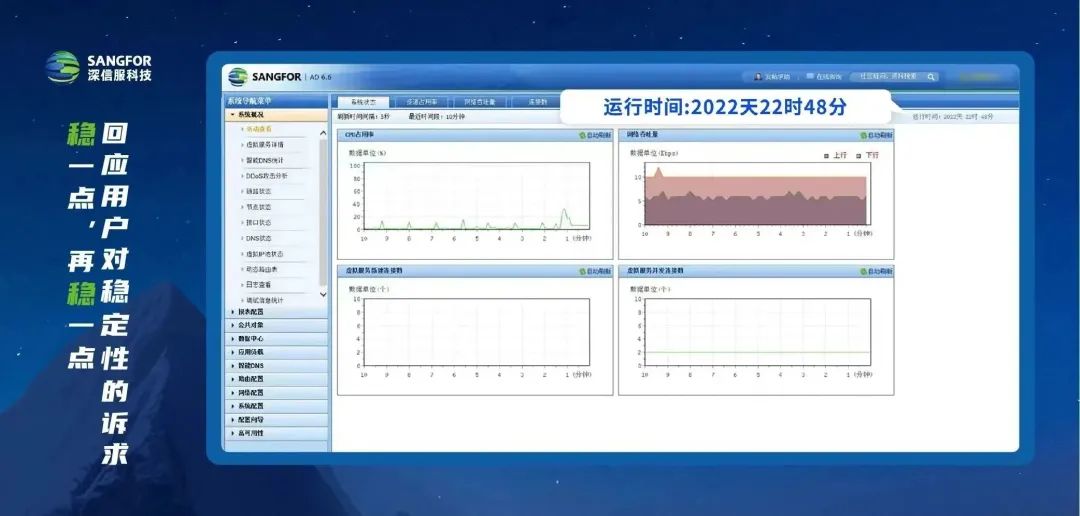The image size is (1080, 516).
Task: Click the 最近时间段: 10分钟 text
Action: tap(437, 117)
